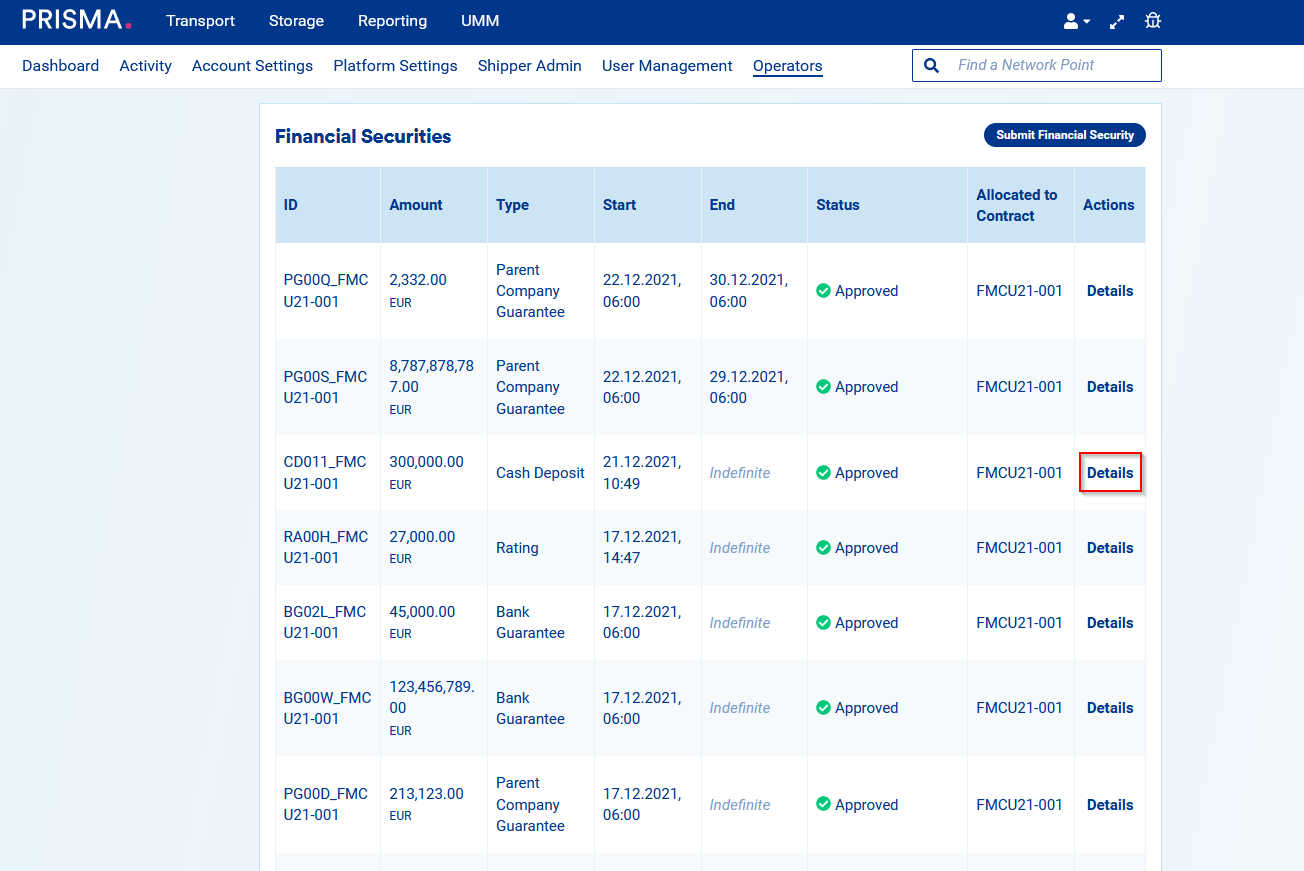Click green Approved checkmark for Cash Deposit row
1304x871 pixels.
[x=824, y=473]
